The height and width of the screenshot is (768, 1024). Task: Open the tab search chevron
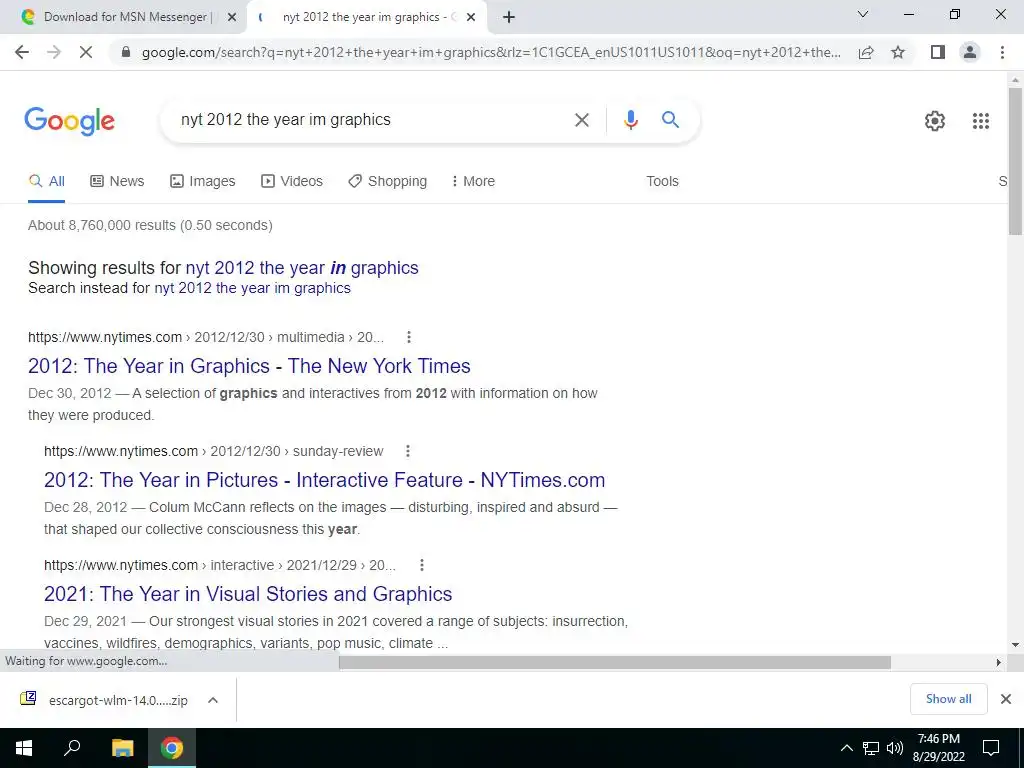click(x=863, y=14)
